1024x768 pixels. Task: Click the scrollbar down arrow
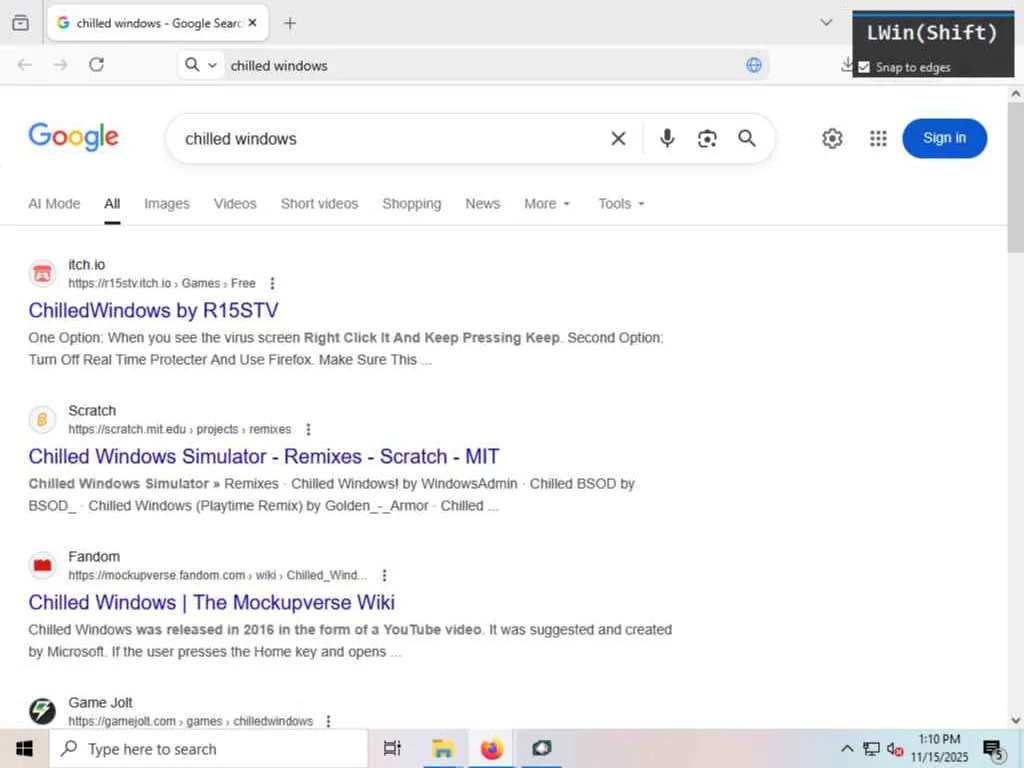tap(1016, 720)
